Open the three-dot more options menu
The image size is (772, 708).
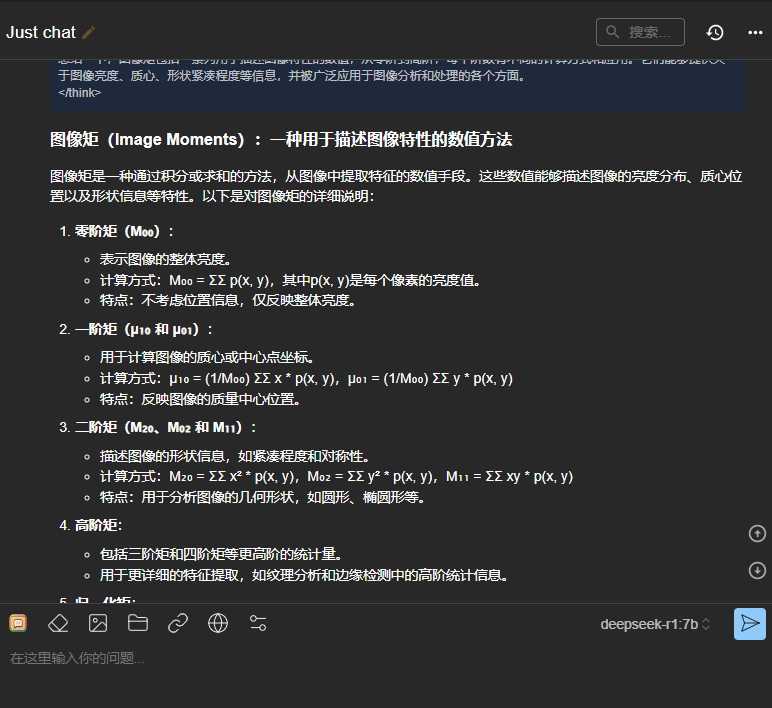tap(755, 32)
